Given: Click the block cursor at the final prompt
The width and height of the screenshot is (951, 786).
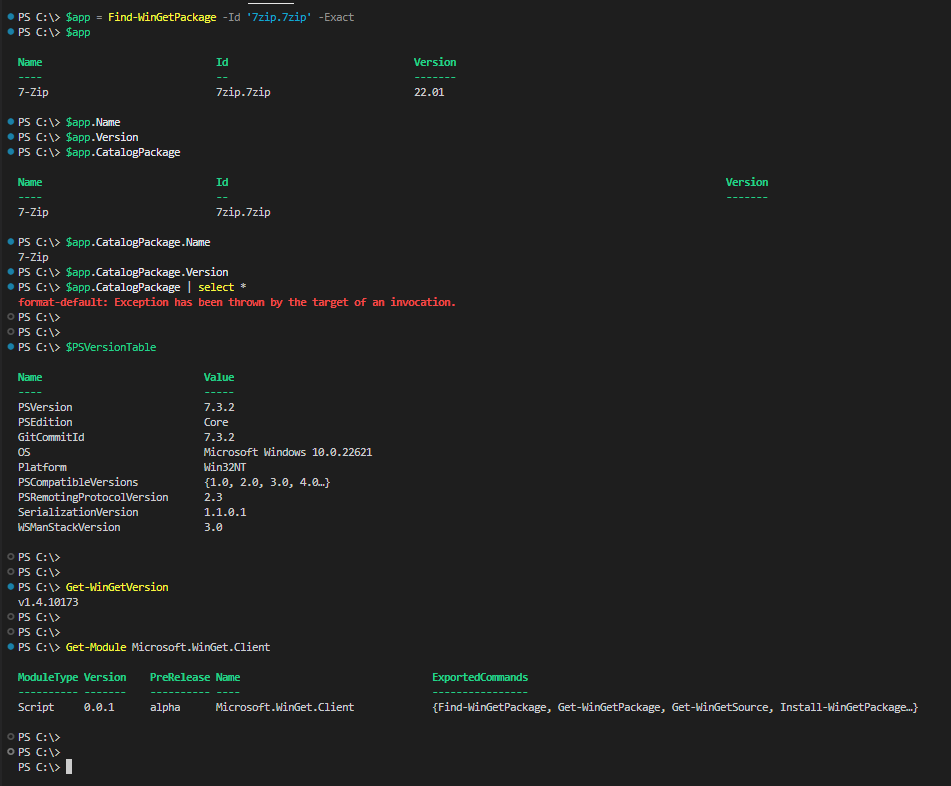Looking at the screenshot, I should pos(69,767).
